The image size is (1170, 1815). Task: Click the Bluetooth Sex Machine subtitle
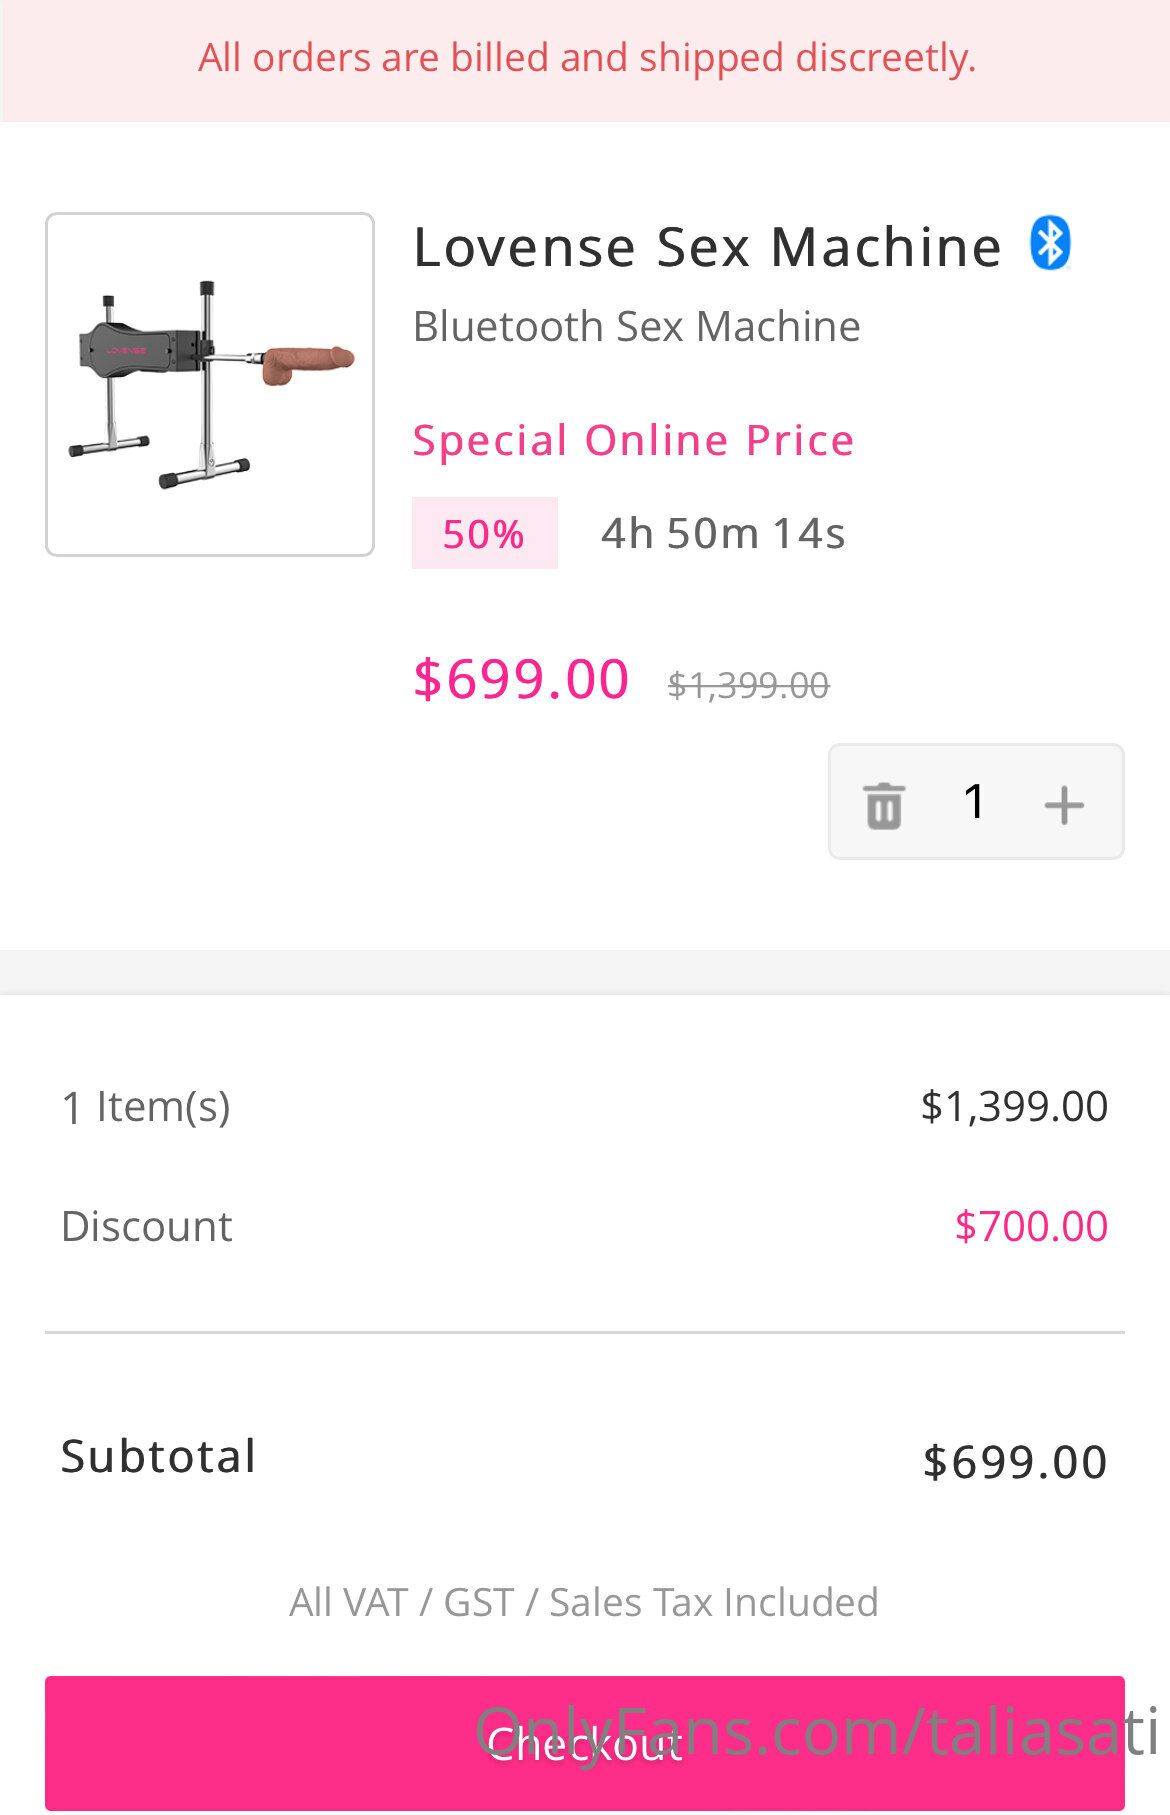tap(637, 327)
